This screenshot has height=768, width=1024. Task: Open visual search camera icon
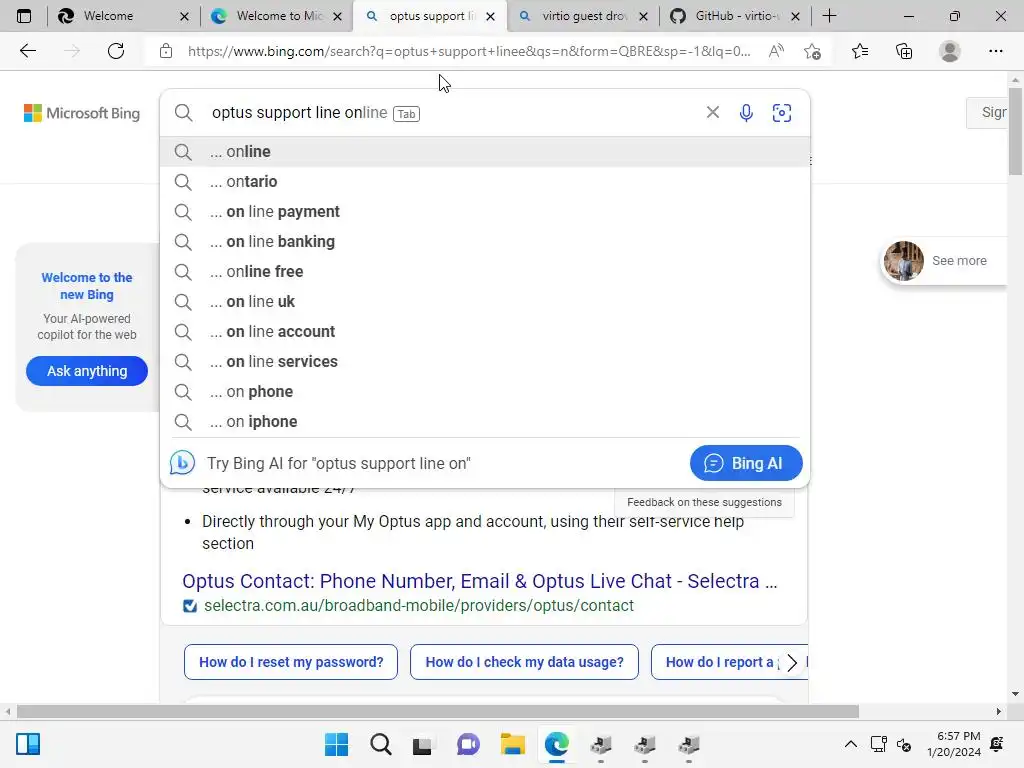[x=782, y=113]
